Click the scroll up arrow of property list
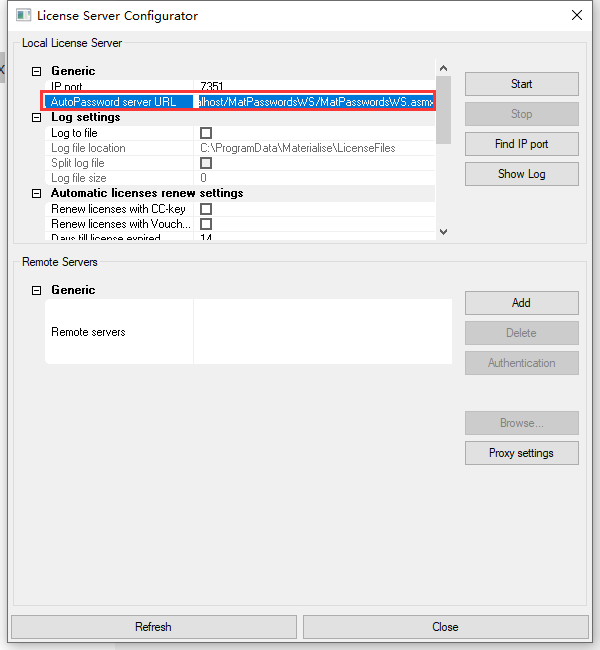 (x=443, y=68)
